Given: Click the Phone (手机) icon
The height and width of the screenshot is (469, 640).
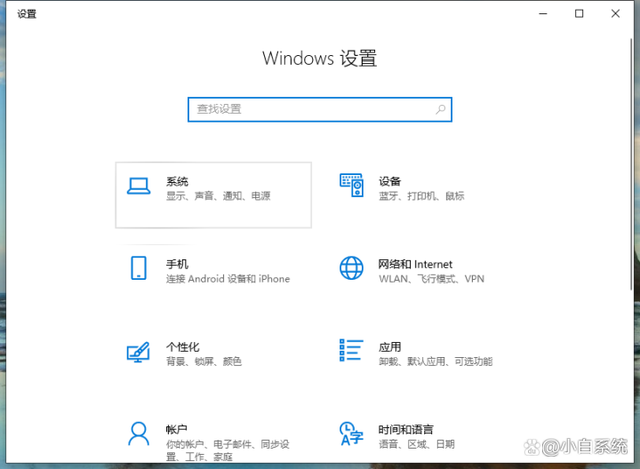Looking at the screenshot, I should pos(138,268).
